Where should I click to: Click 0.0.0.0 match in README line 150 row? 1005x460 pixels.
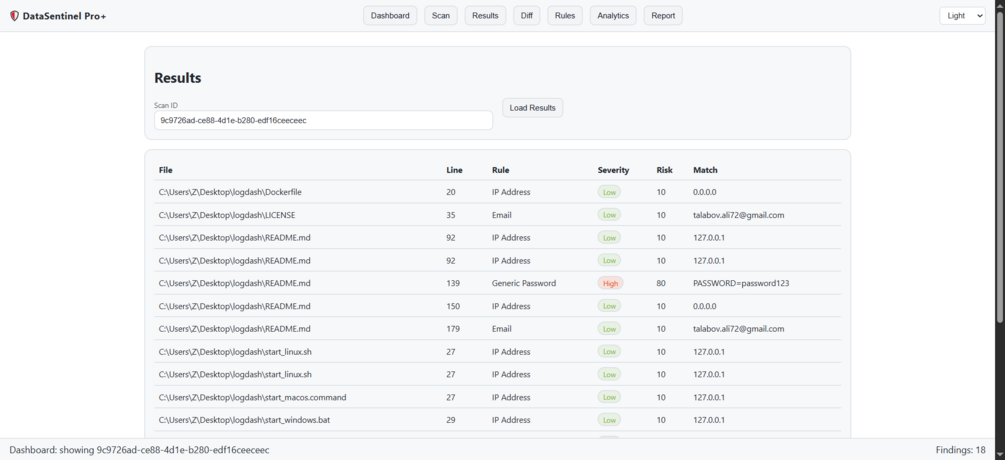coord(704,306)
